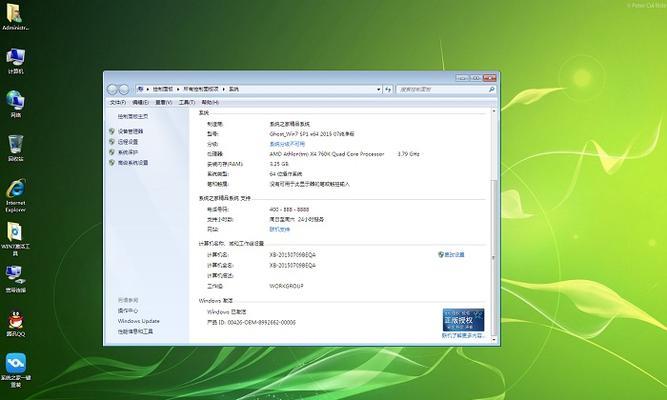
Task: Open the File (文件) menu
Action: coord(118,103)
